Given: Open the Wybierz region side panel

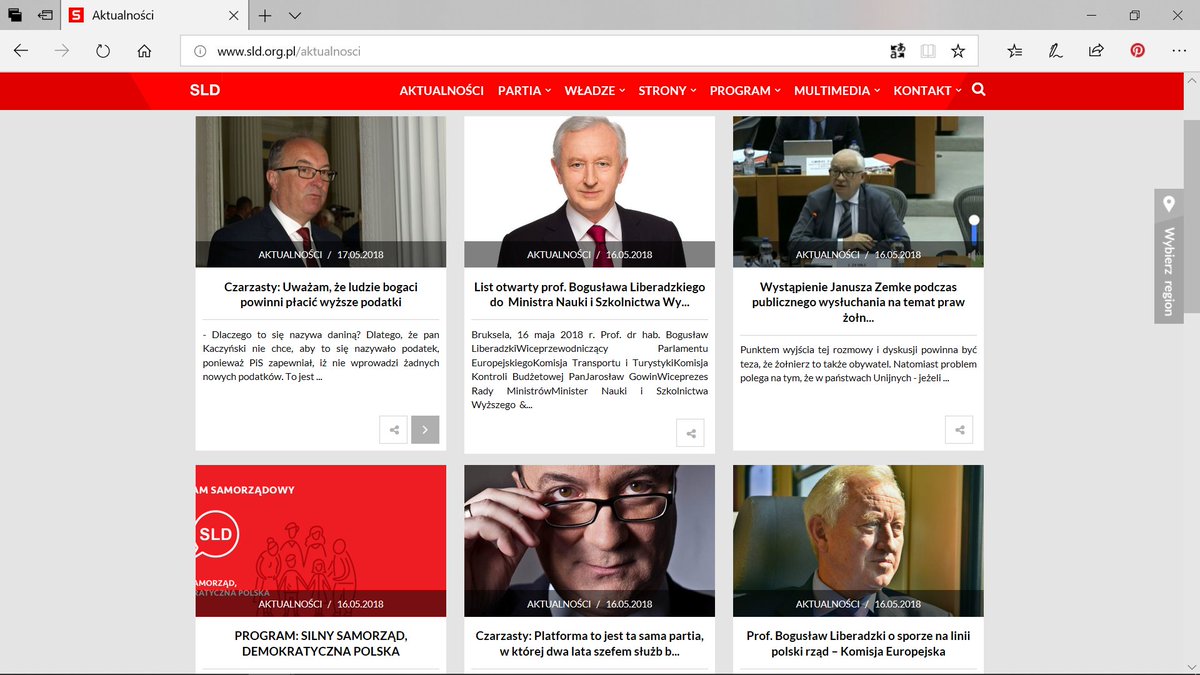Looking at the screenshot, I should 1168,255.
